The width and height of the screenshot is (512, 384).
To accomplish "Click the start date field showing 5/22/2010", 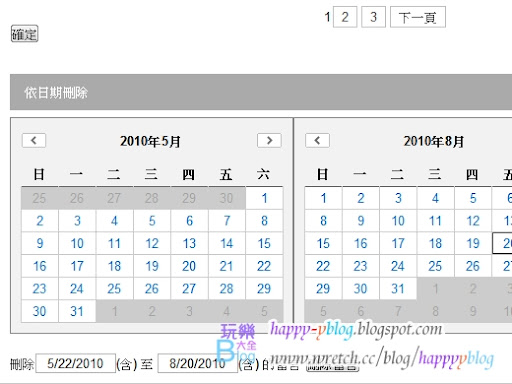I will click(x=75, y=363).
